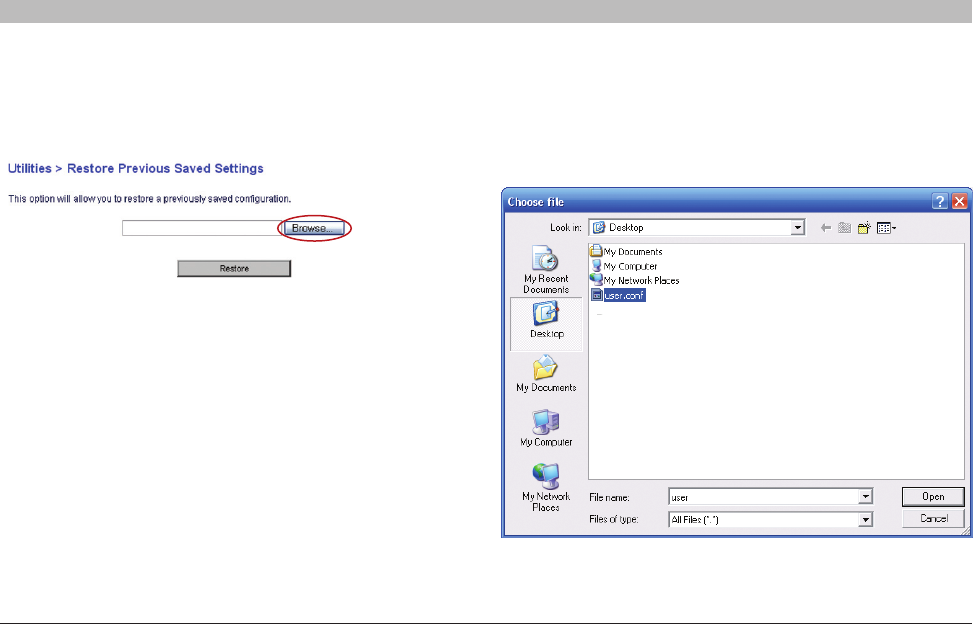The image size is (973, 624).
Task: Expand the Look in dropdown
Action: pyautogui.click(x=798, y=228)
